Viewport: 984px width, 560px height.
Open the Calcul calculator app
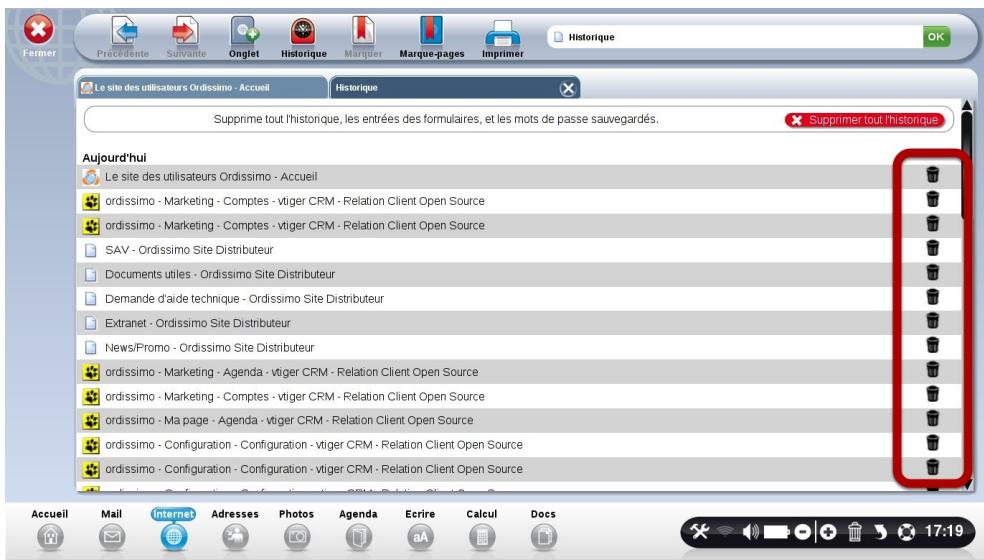pyautogui.click(x=481, y=537)
